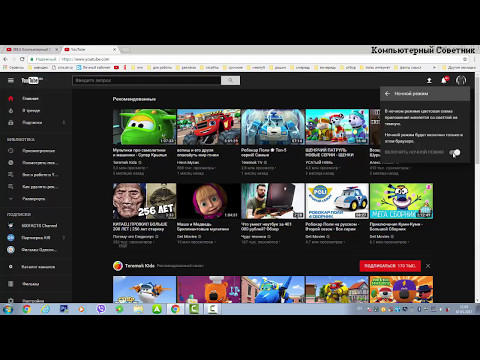Open the для работы bookmark folder
480x360 pixels.
[x=159, y=67]
